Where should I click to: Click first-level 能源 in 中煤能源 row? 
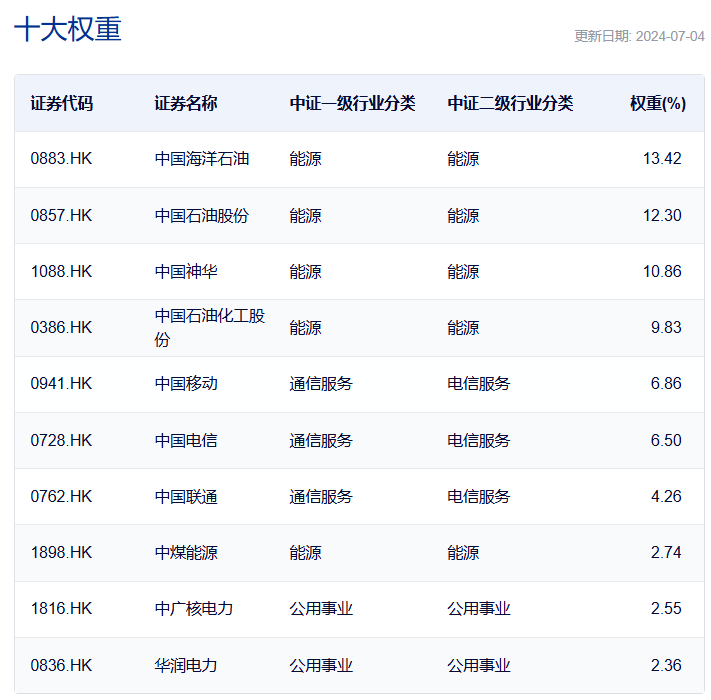coord(306,553)
